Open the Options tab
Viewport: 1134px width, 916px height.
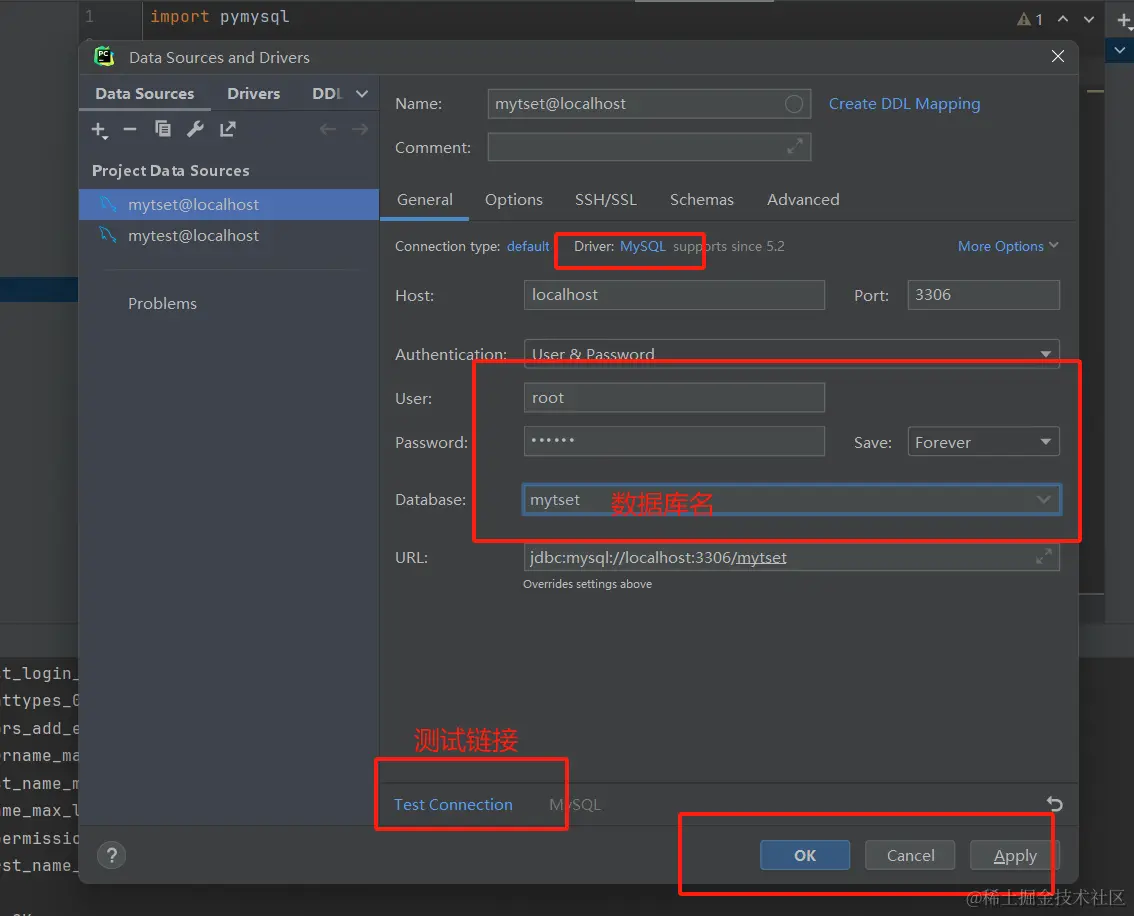pos(513,200)
